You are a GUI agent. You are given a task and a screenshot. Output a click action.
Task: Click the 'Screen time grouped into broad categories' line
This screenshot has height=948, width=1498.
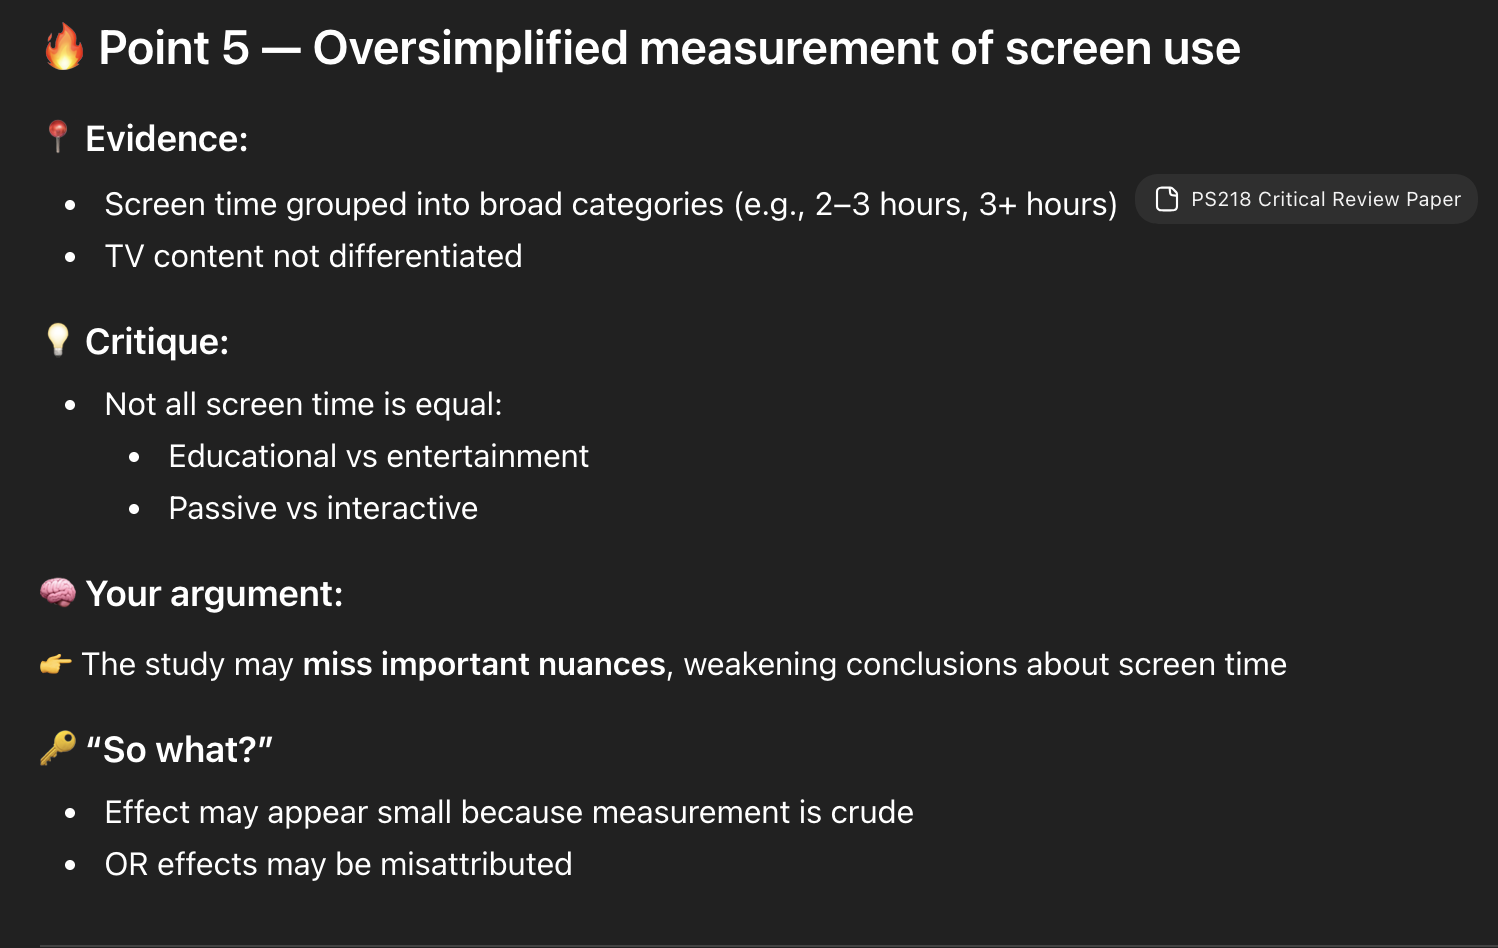tap(611, 204)
